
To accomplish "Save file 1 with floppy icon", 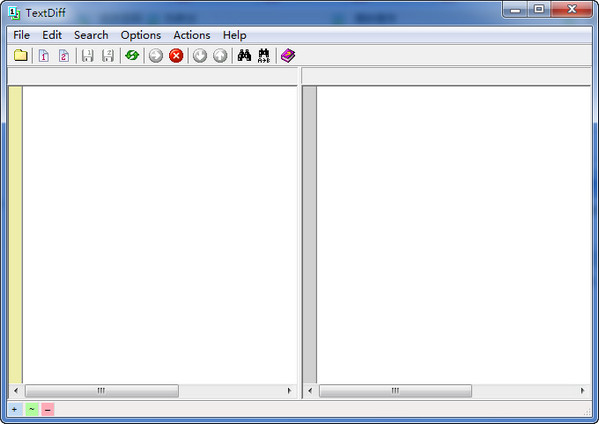I will coord(88,56).
